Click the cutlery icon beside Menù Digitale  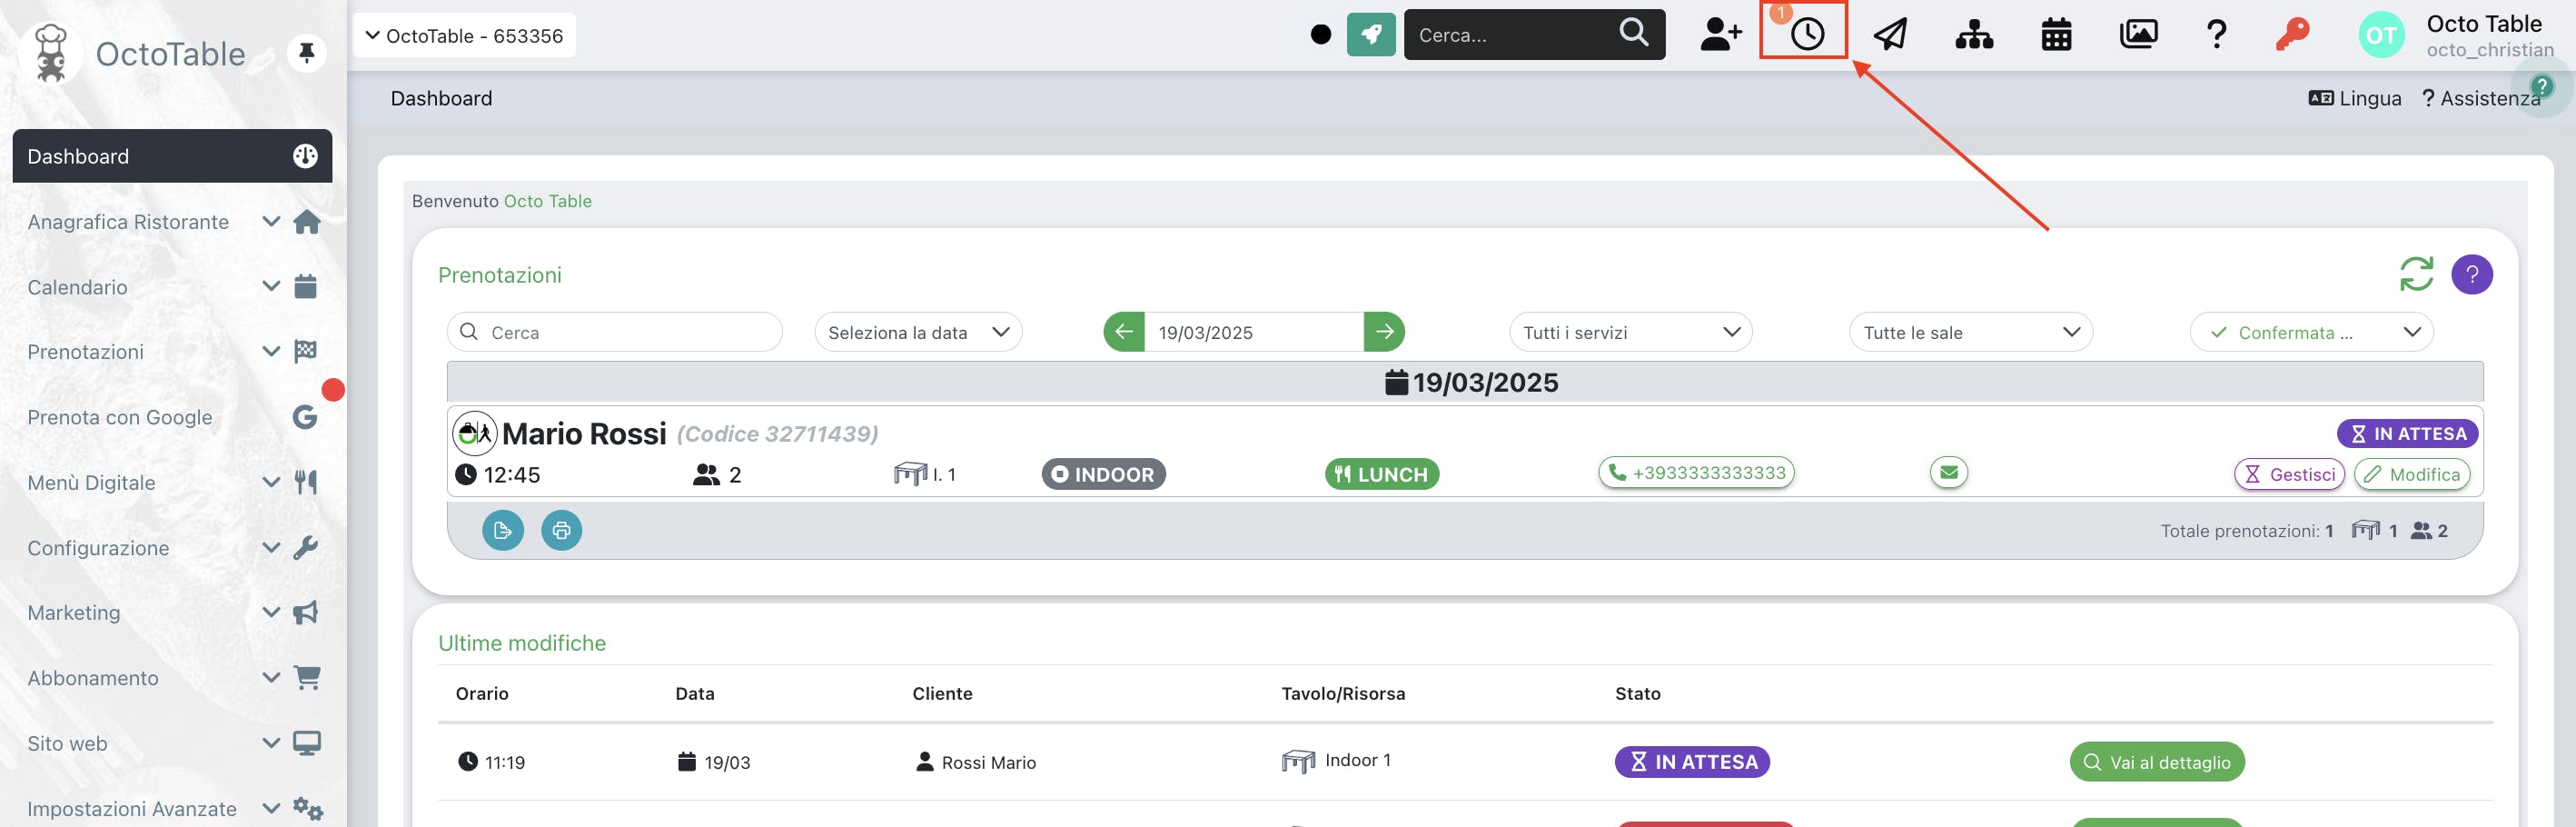tap(305, 483)
